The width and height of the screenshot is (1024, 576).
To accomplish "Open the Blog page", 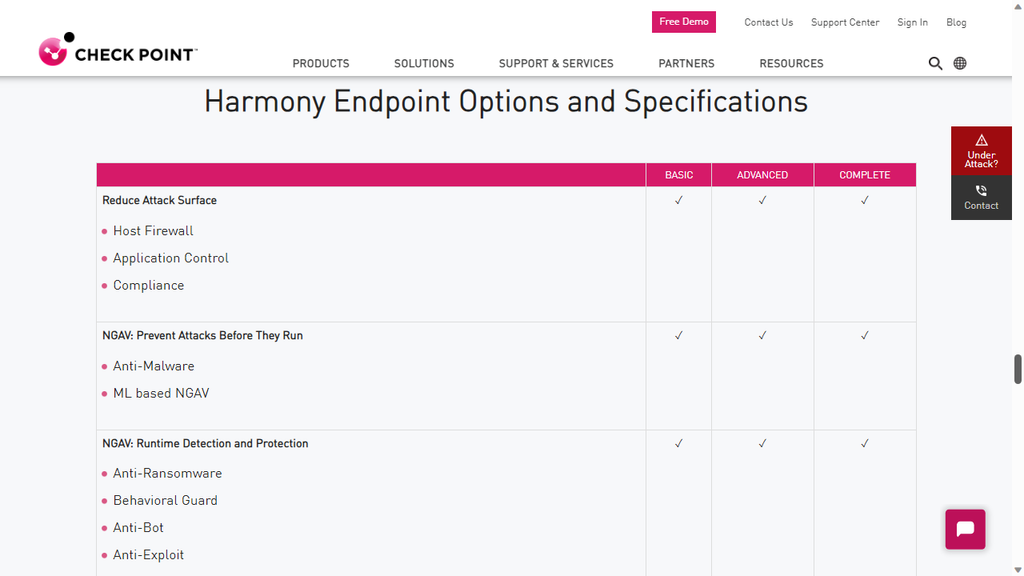I will point(956,22).
